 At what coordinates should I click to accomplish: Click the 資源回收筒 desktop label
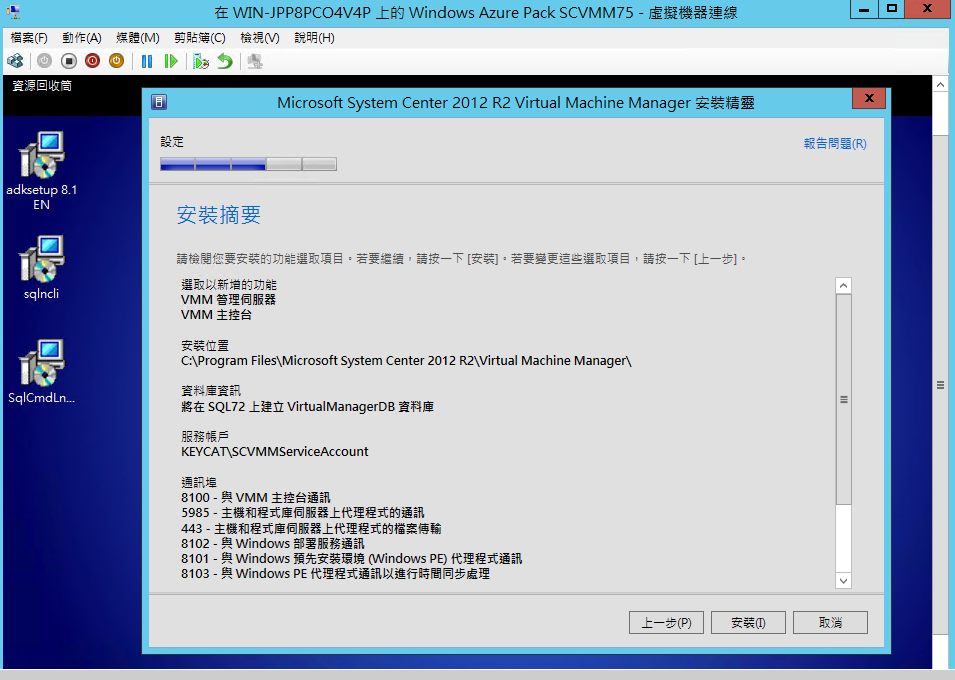pos(42,86)
